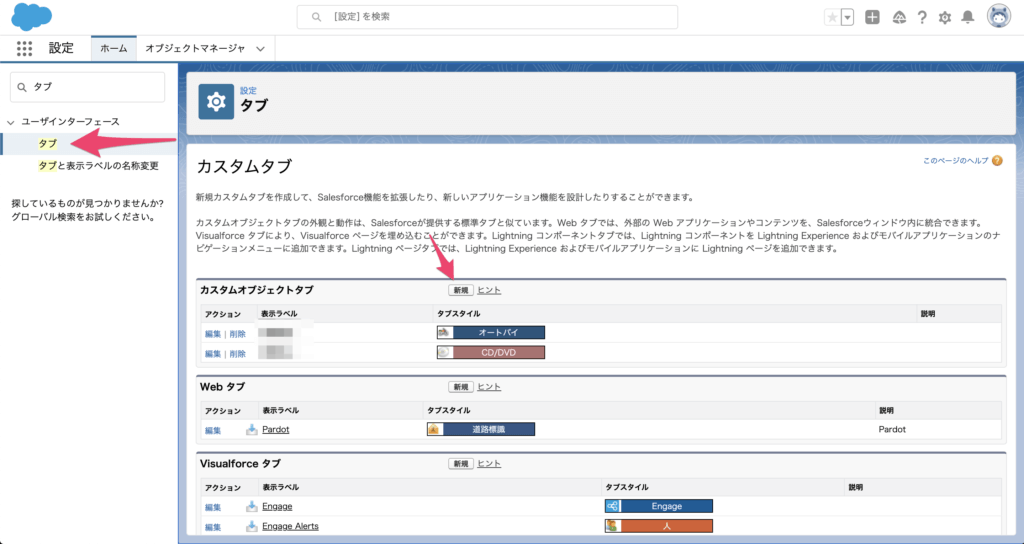Click 新規 button for カスタムオブジェクトタブ

point(461,290)
